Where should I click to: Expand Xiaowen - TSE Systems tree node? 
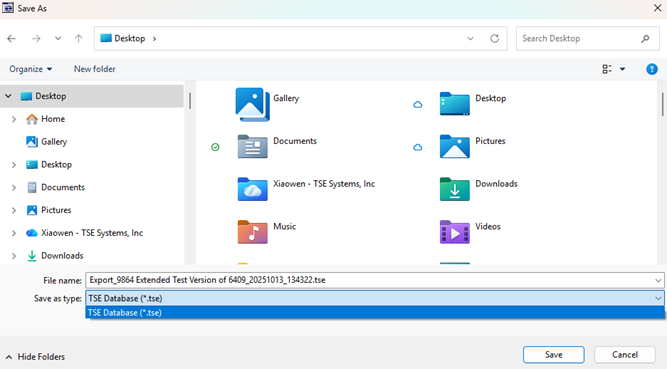click(x=14, y=233)
